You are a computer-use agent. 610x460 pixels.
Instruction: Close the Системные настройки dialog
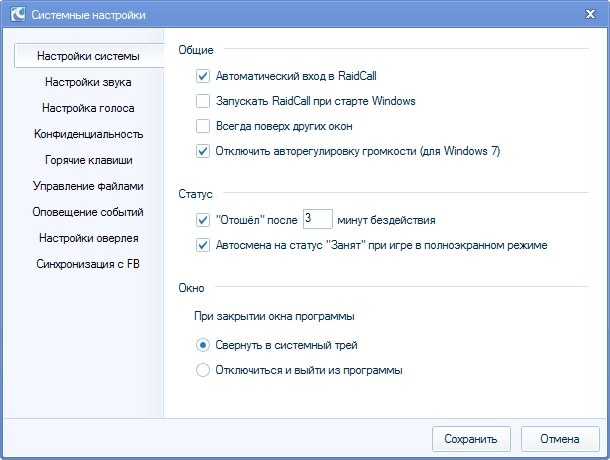pos(590,14)
